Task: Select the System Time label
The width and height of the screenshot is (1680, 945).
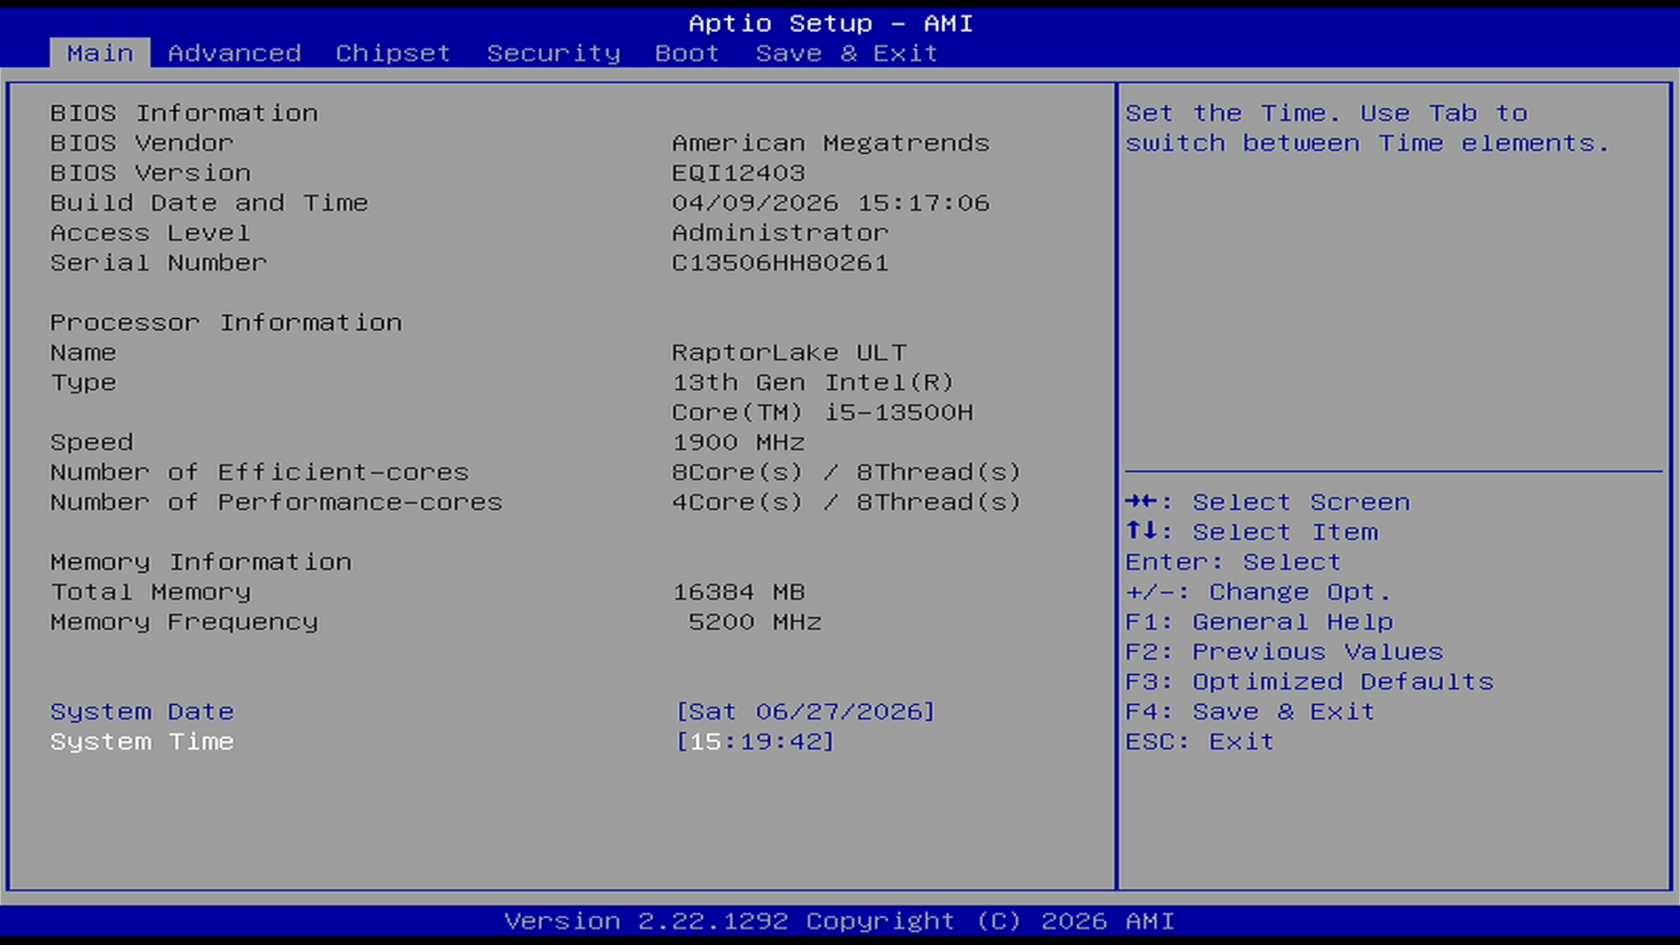Action: [x=142, y=741]
